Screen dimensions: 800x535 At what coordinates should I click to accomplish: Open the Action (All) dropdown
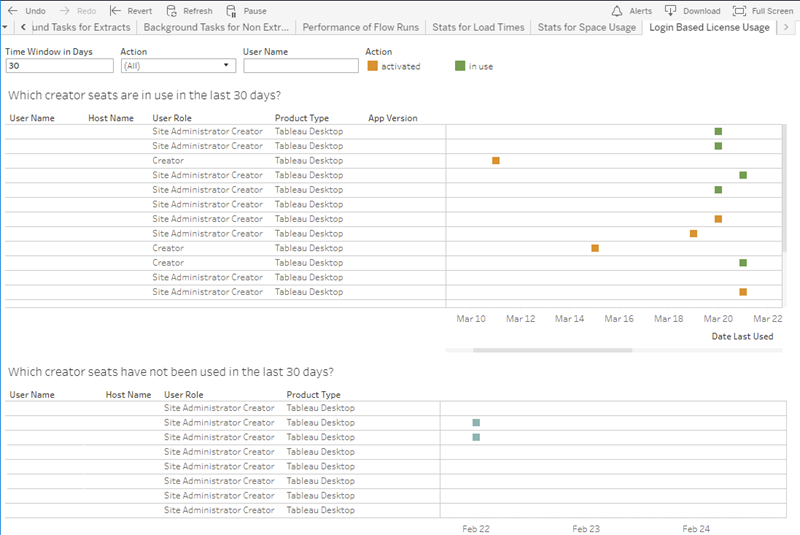(x=178, y=66)
